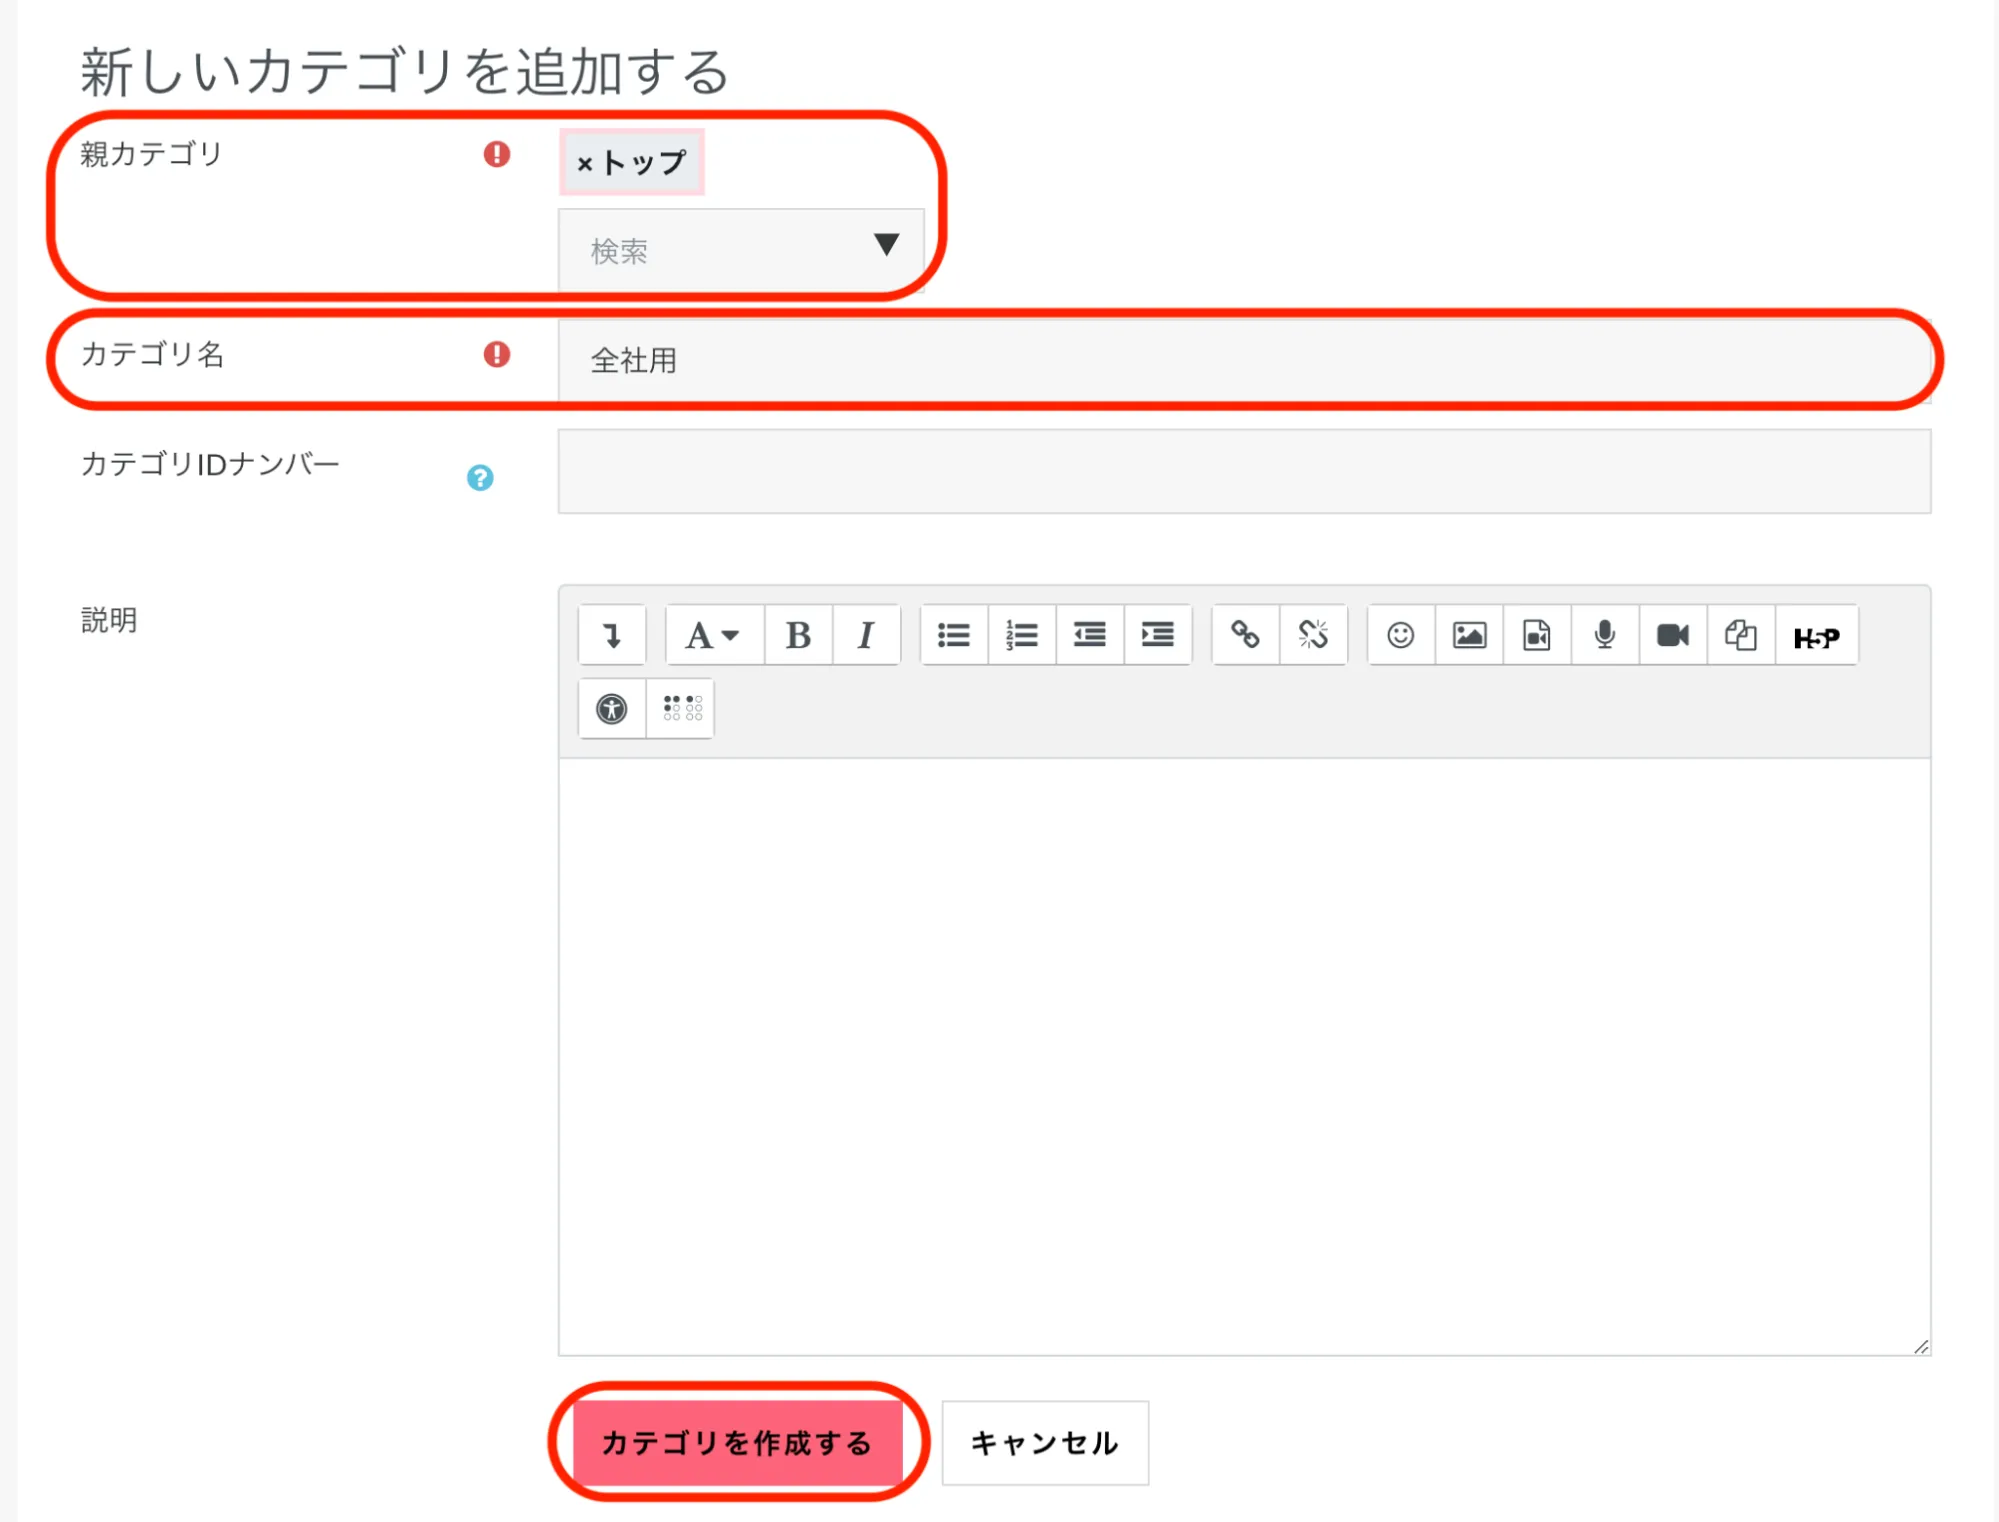The image size is (1999, 1522).
Task: Click the insert link icon
Action: [1245, 635]
